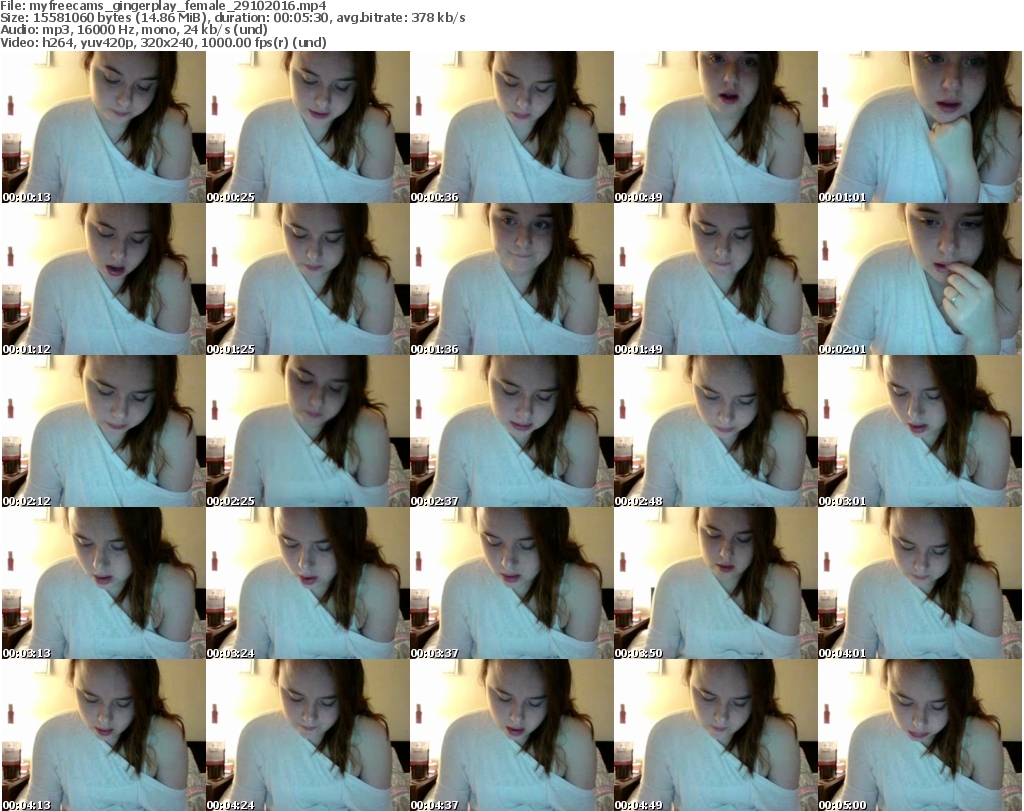Choose the frame at 00:01:25

(x=308, y=279)
